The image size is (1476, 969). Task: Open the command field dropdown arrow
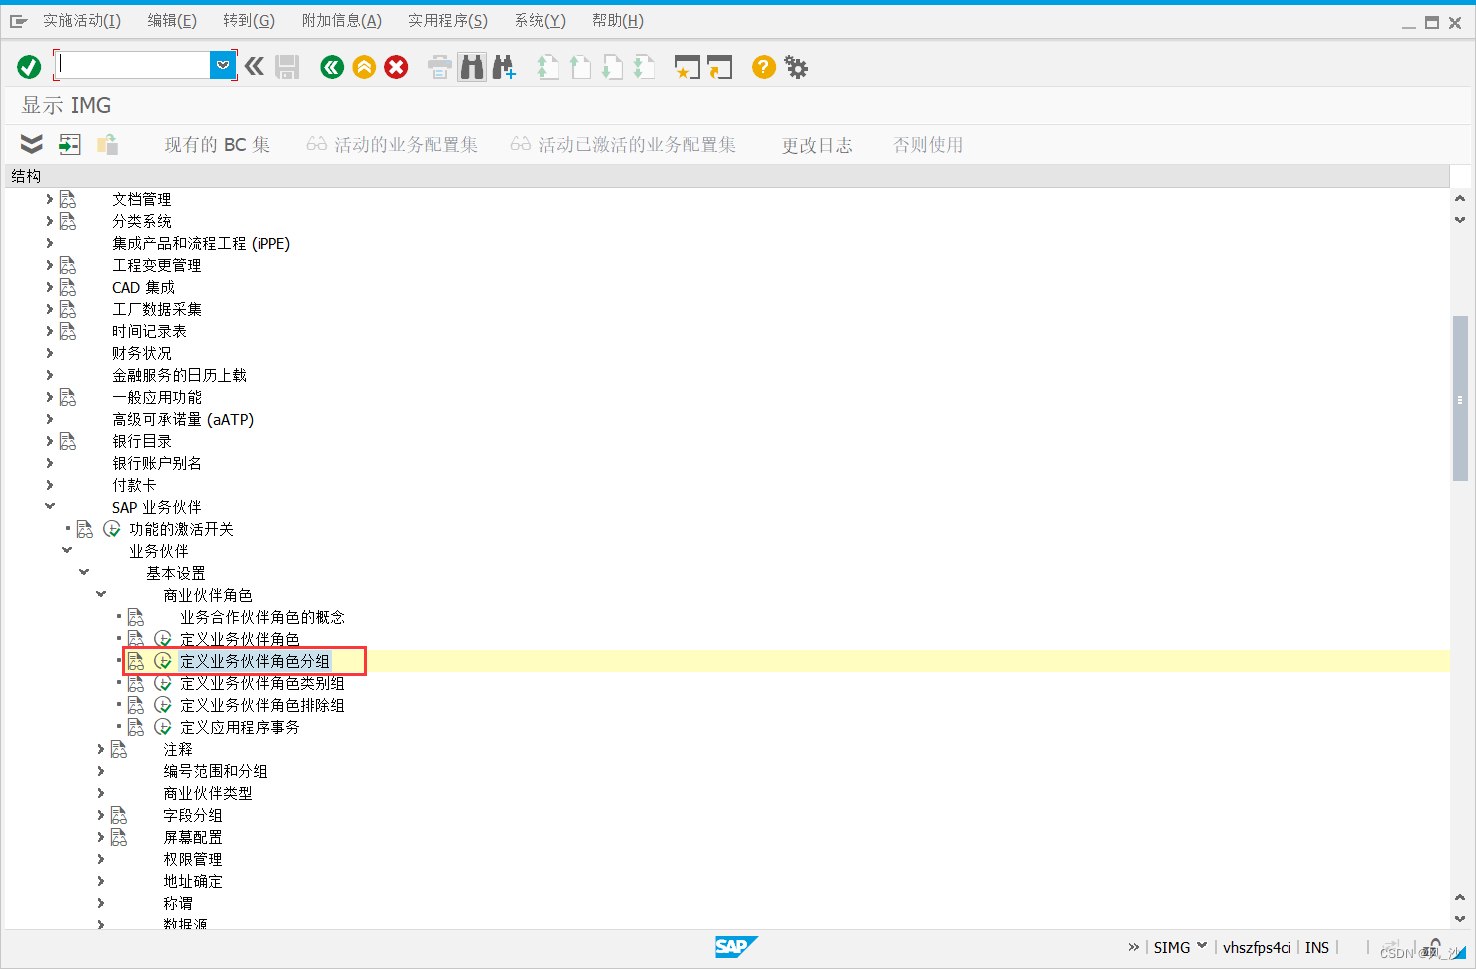pos(222,65)
